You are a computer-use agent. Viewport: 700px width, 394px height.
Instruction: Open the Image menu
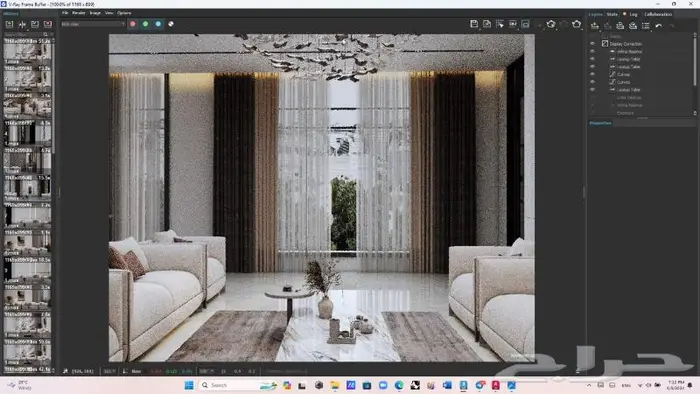(x=95, y=13)
